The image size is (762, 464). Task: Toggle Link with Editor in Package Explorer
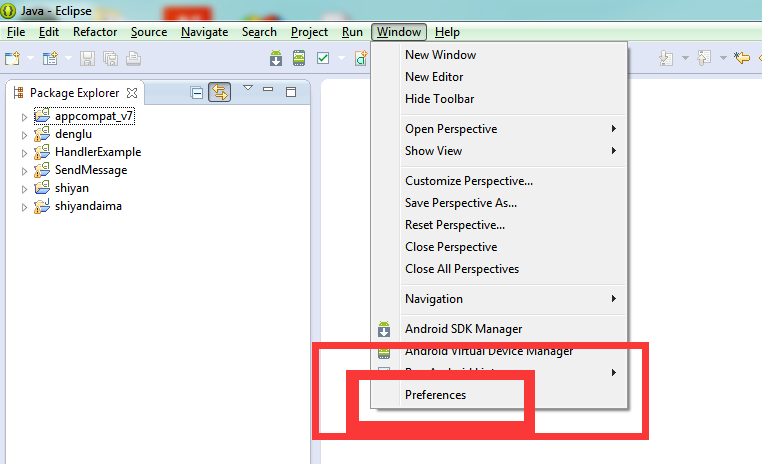coord(220,92)
